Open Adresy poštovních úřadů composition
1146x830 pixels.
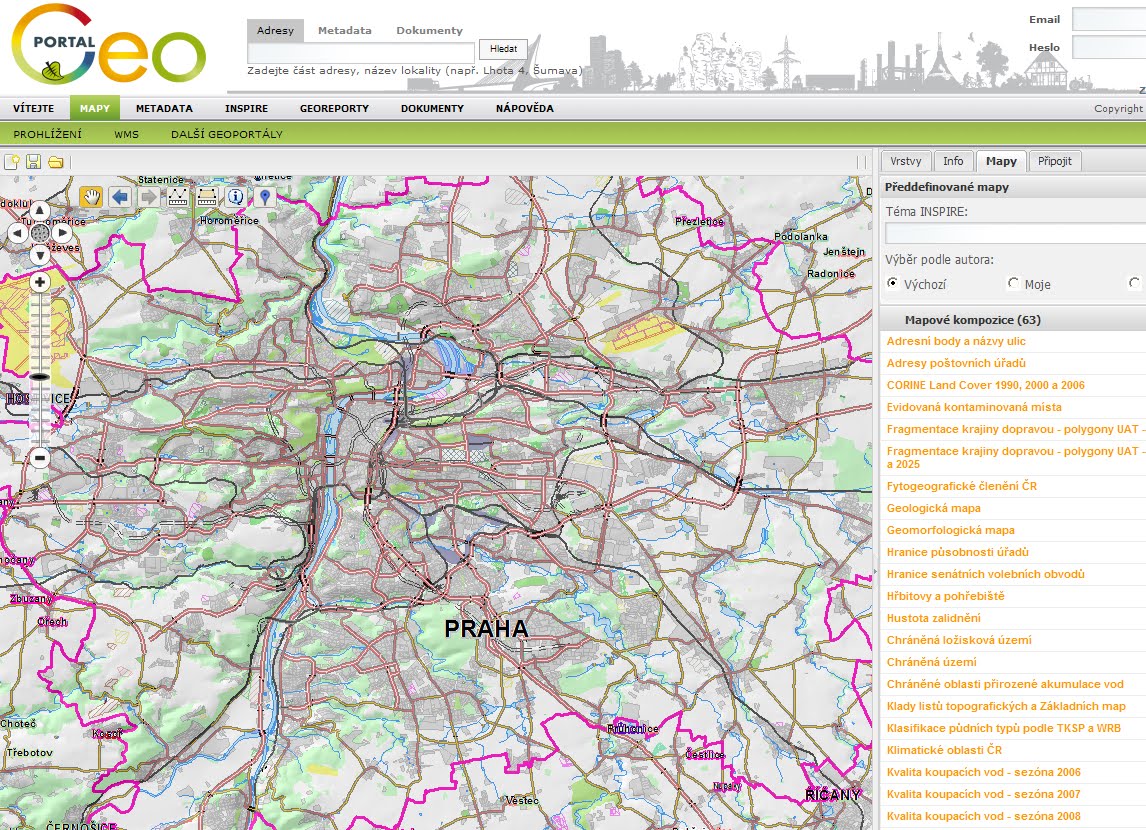[x=956, y=363]
